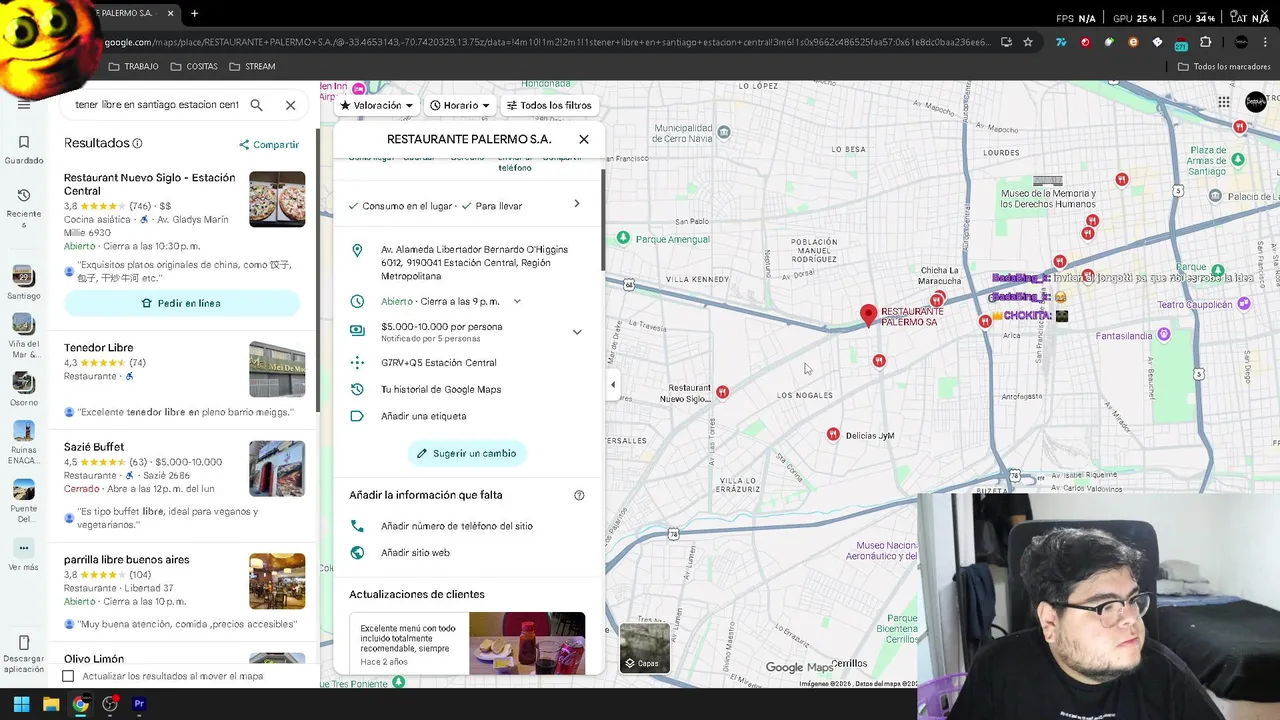Click the plus code G7RV+Q5 row
This screenshot has width=1280, height=720.
468,363
